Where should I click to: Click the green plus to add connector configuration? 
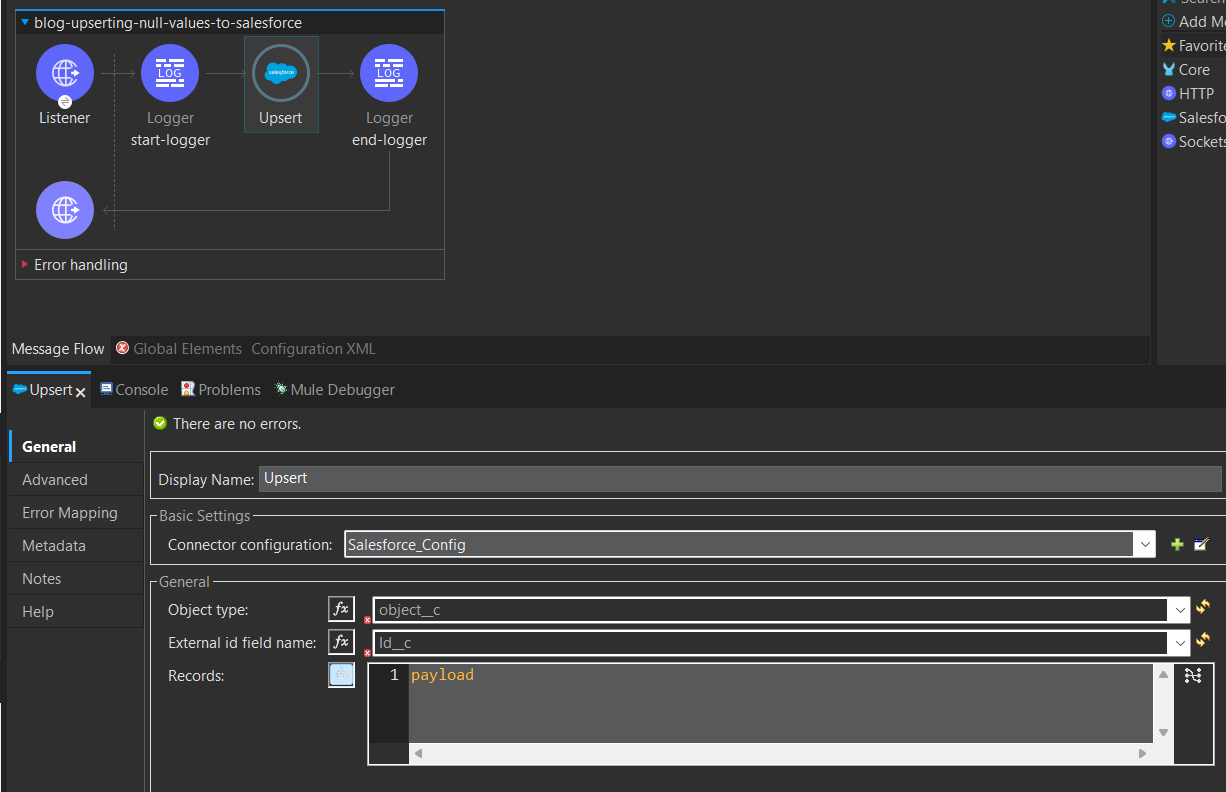click(1177, 545)
